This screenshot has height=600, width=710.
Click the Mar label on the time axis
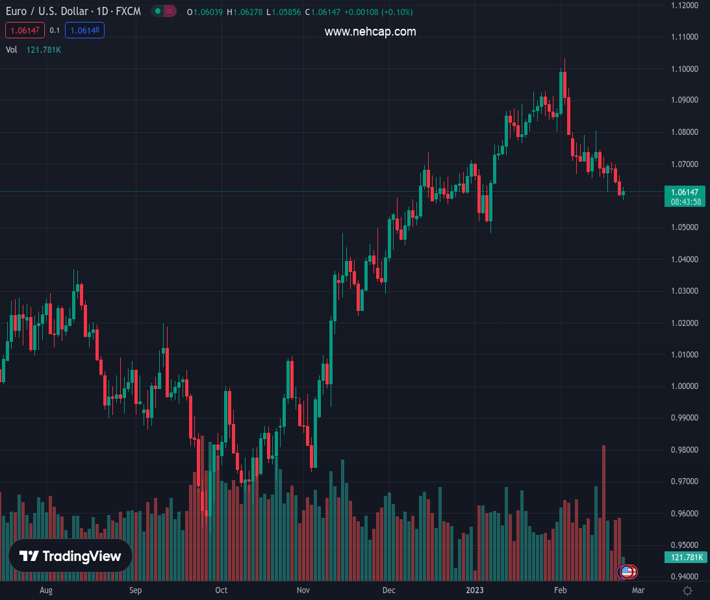pyautogui.click(x=639, y=591)
